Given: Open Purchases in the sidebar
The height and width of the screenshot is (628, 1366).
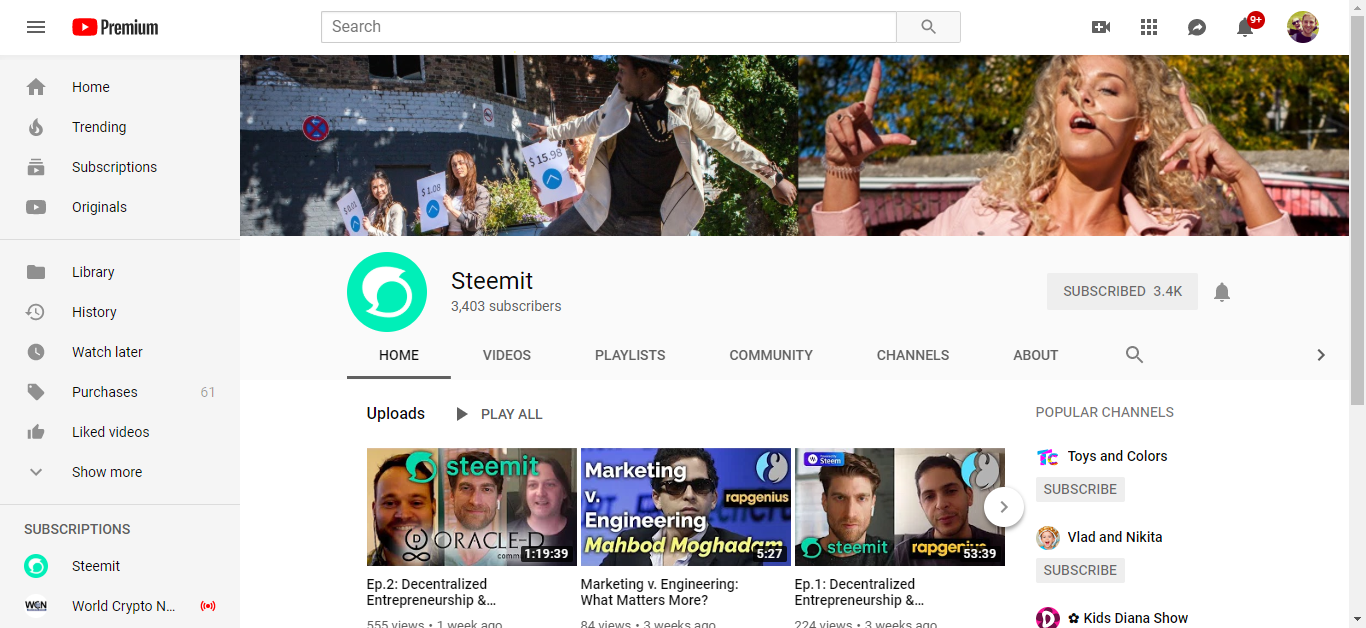Looking at the screenshot, I should click(120, 392).
